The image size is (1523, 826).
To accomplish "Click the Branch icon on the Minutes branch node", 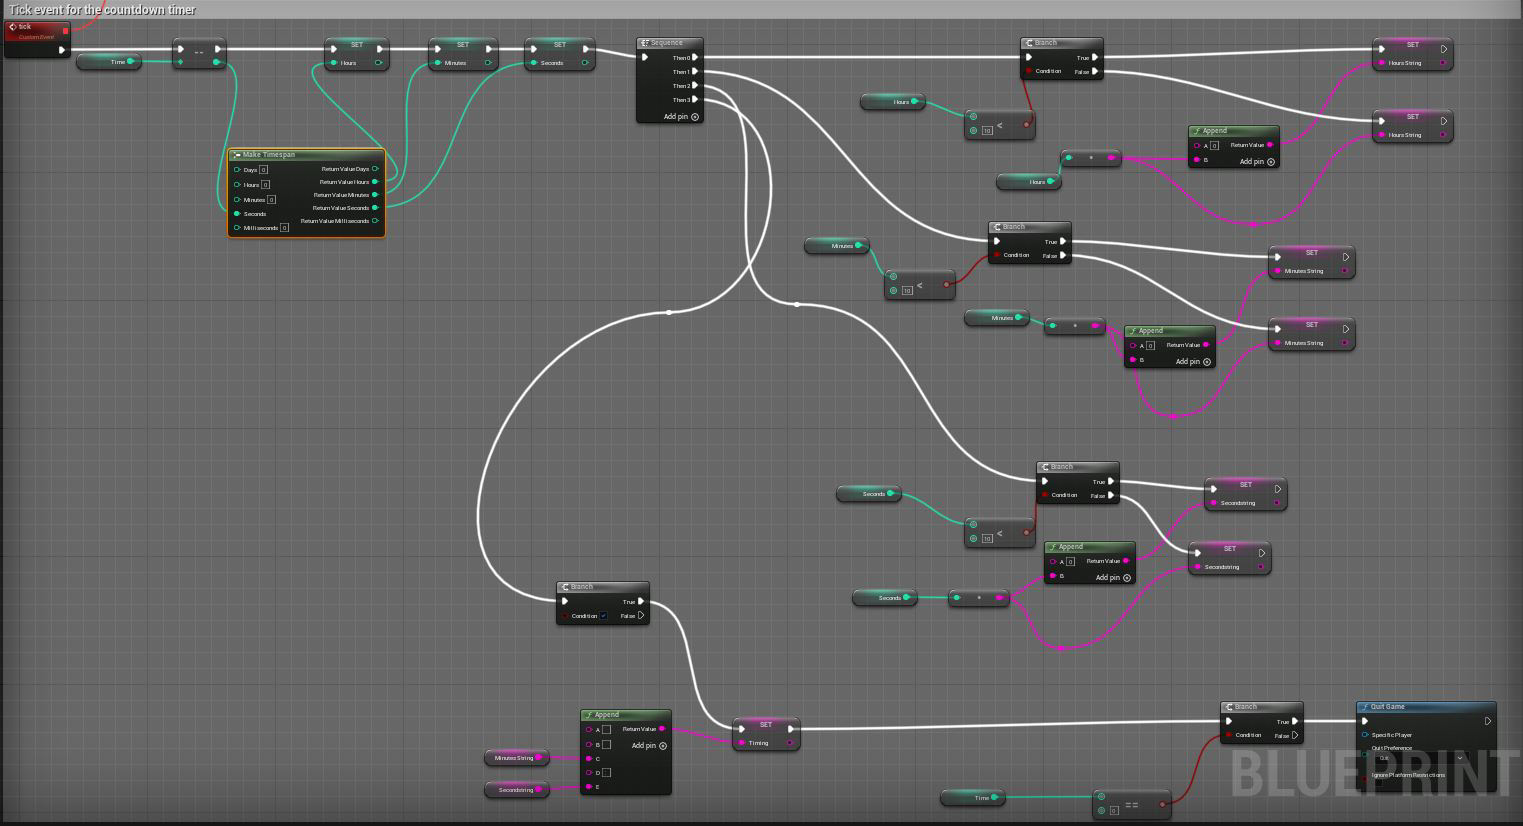I will [x=996, y=227].
